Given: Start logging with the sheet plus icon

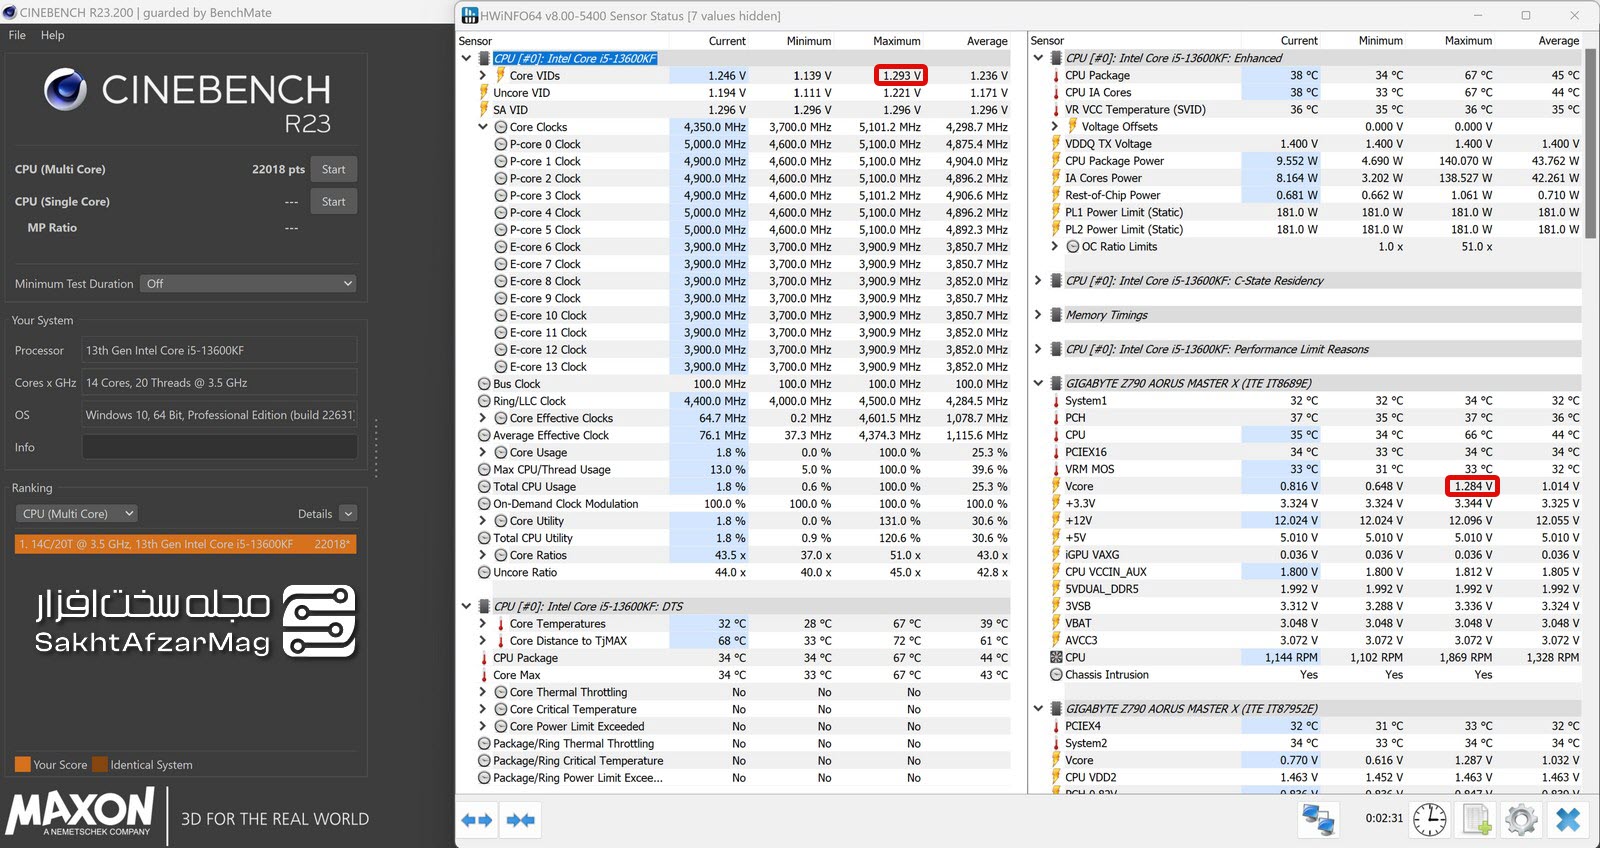Looking at the screenshot, I should [x=1477, y=820].
